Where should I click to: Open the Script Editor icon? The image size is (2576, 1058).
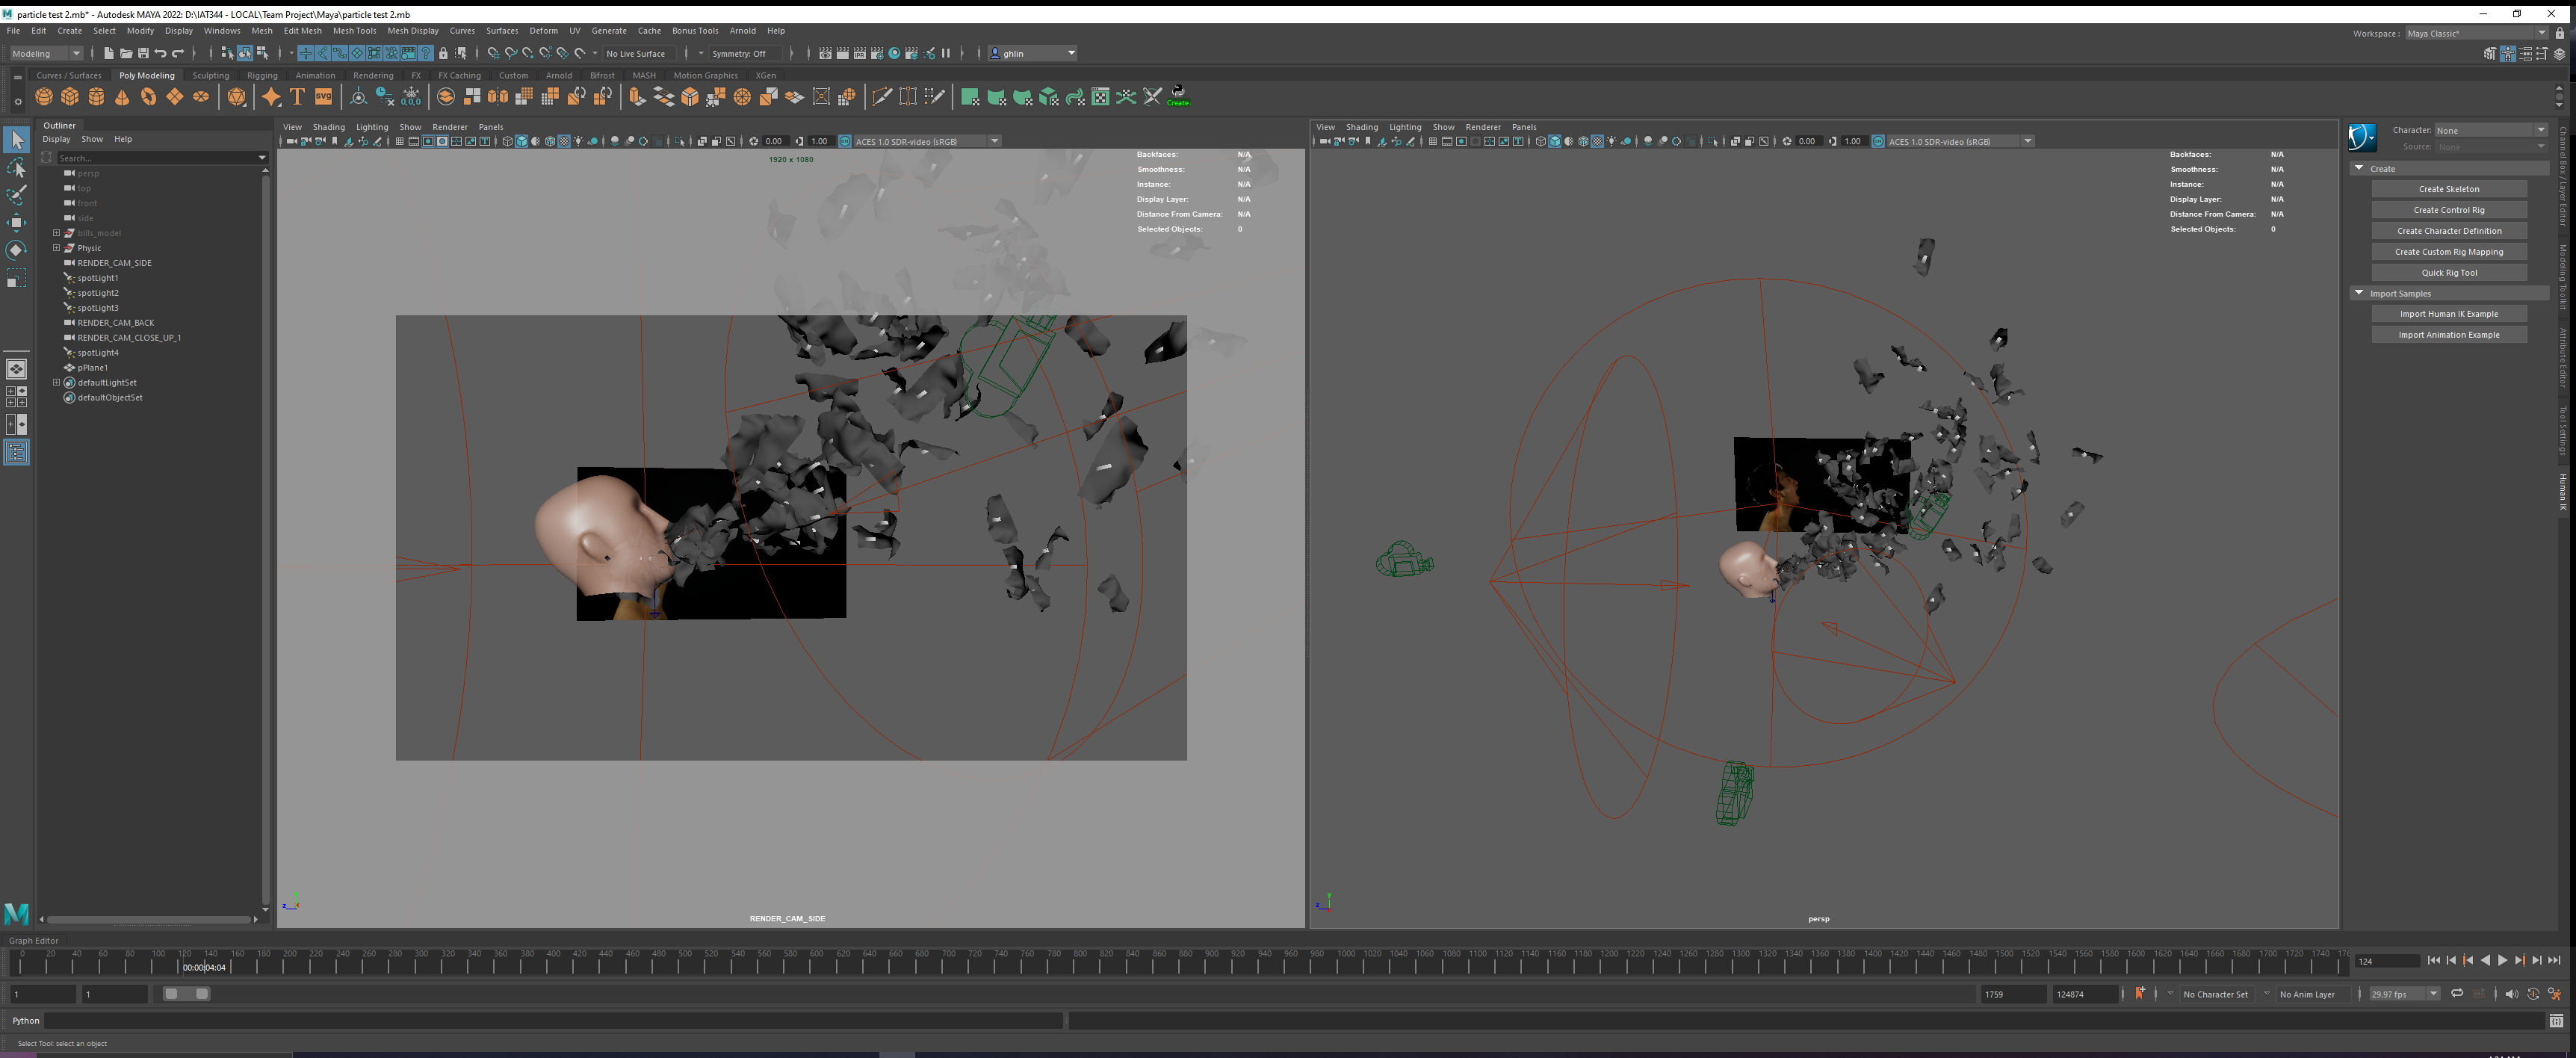[x=2556, y=1021]
